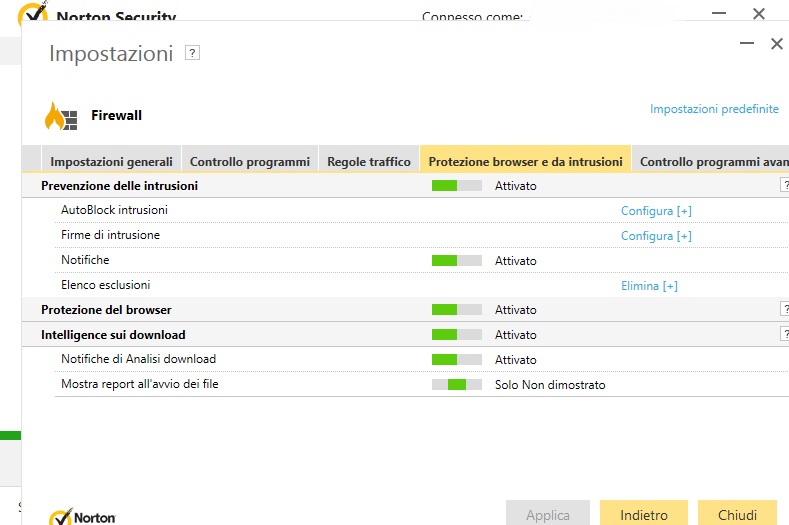This screenshot has width=789, height=525.
Task: Click Impostazioni predefinite link
Action: pos(714,109)
